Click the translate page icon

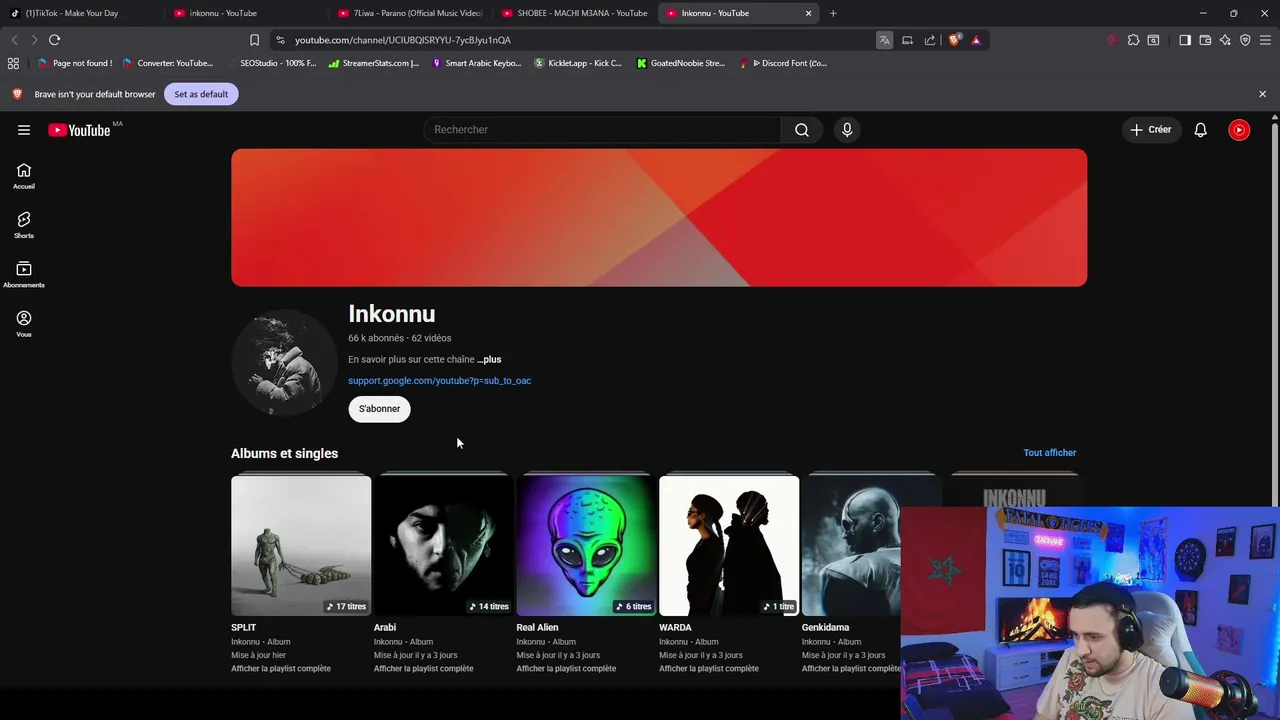(x=884, y=40)
